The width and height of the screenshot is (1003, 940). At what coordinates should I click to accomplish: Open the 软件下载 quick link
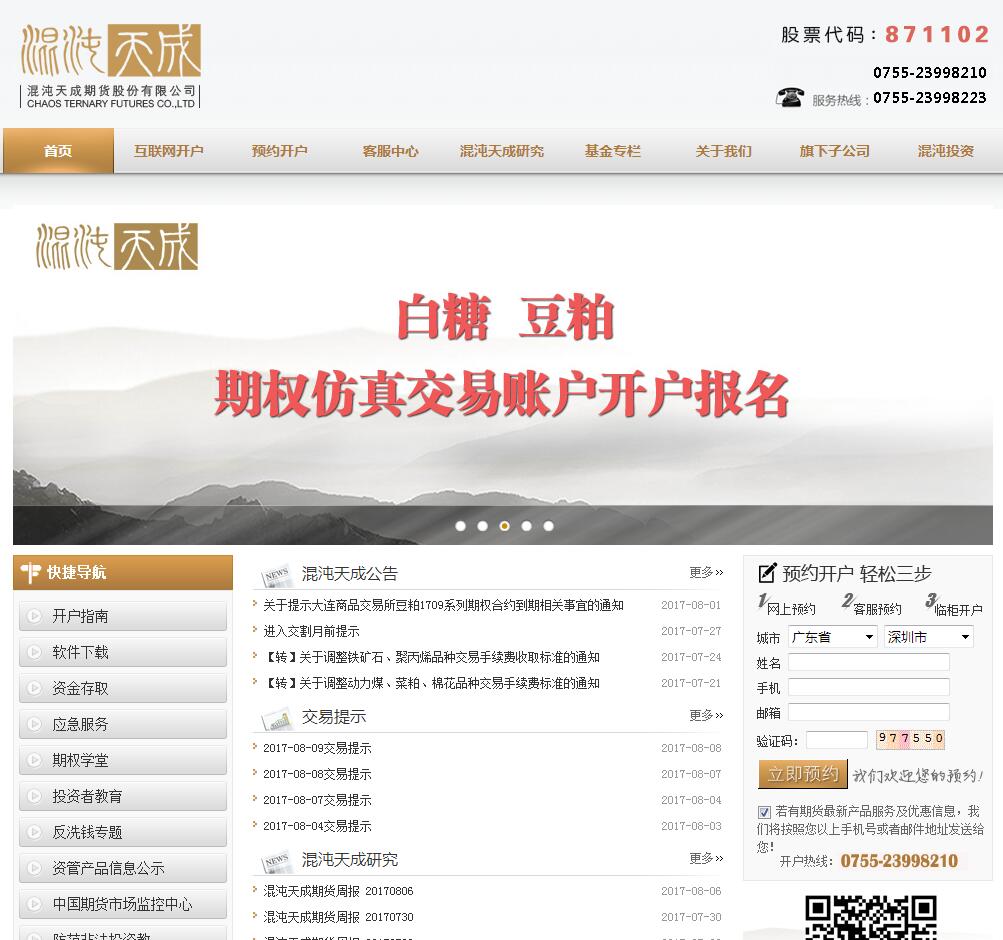pos(123,652)
